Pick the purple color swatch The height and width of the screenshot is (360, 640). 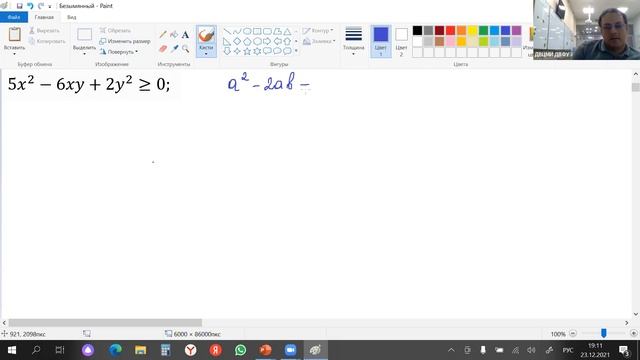click(516, 31)
